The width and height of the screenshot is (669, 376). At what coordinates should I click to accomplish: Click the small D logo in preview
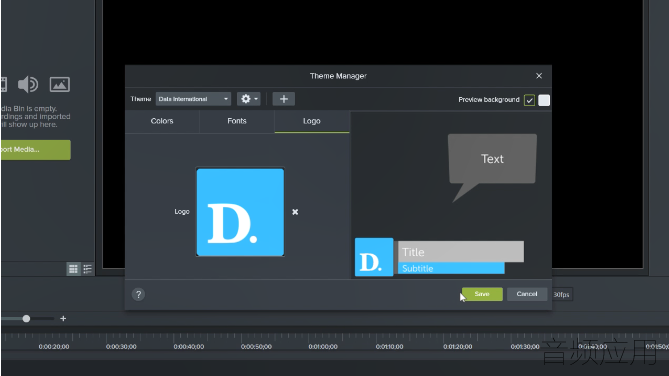374,257
